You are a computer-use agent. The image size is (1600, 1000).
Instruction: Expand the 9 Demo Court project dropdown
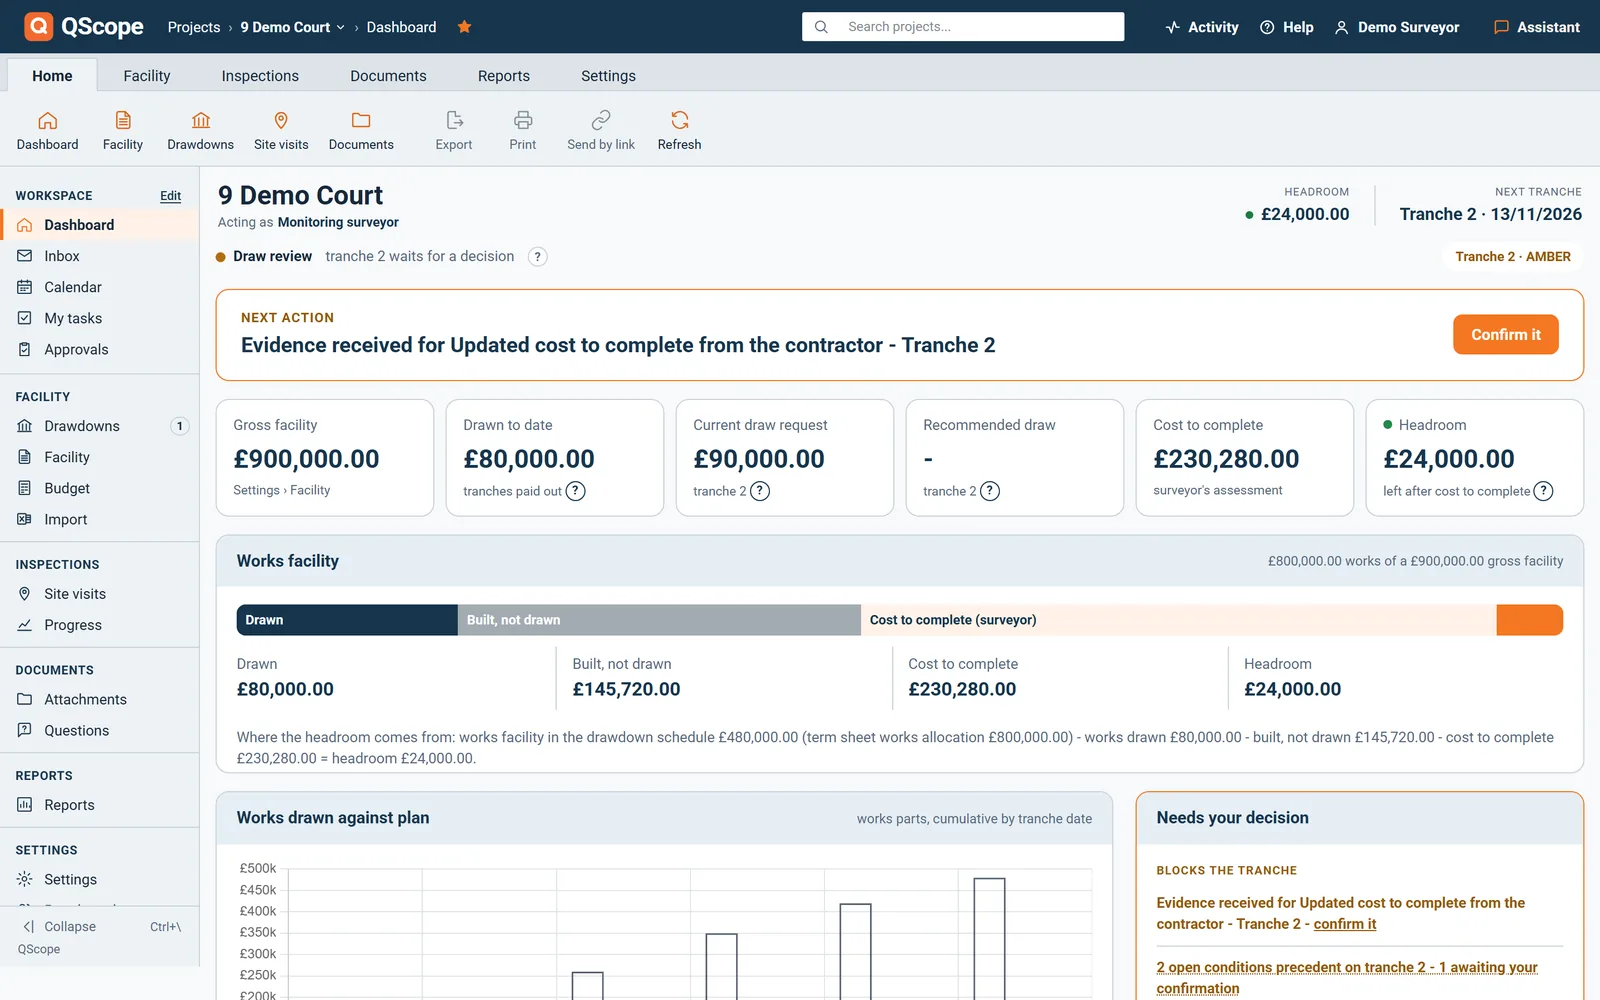click(293, 27)
